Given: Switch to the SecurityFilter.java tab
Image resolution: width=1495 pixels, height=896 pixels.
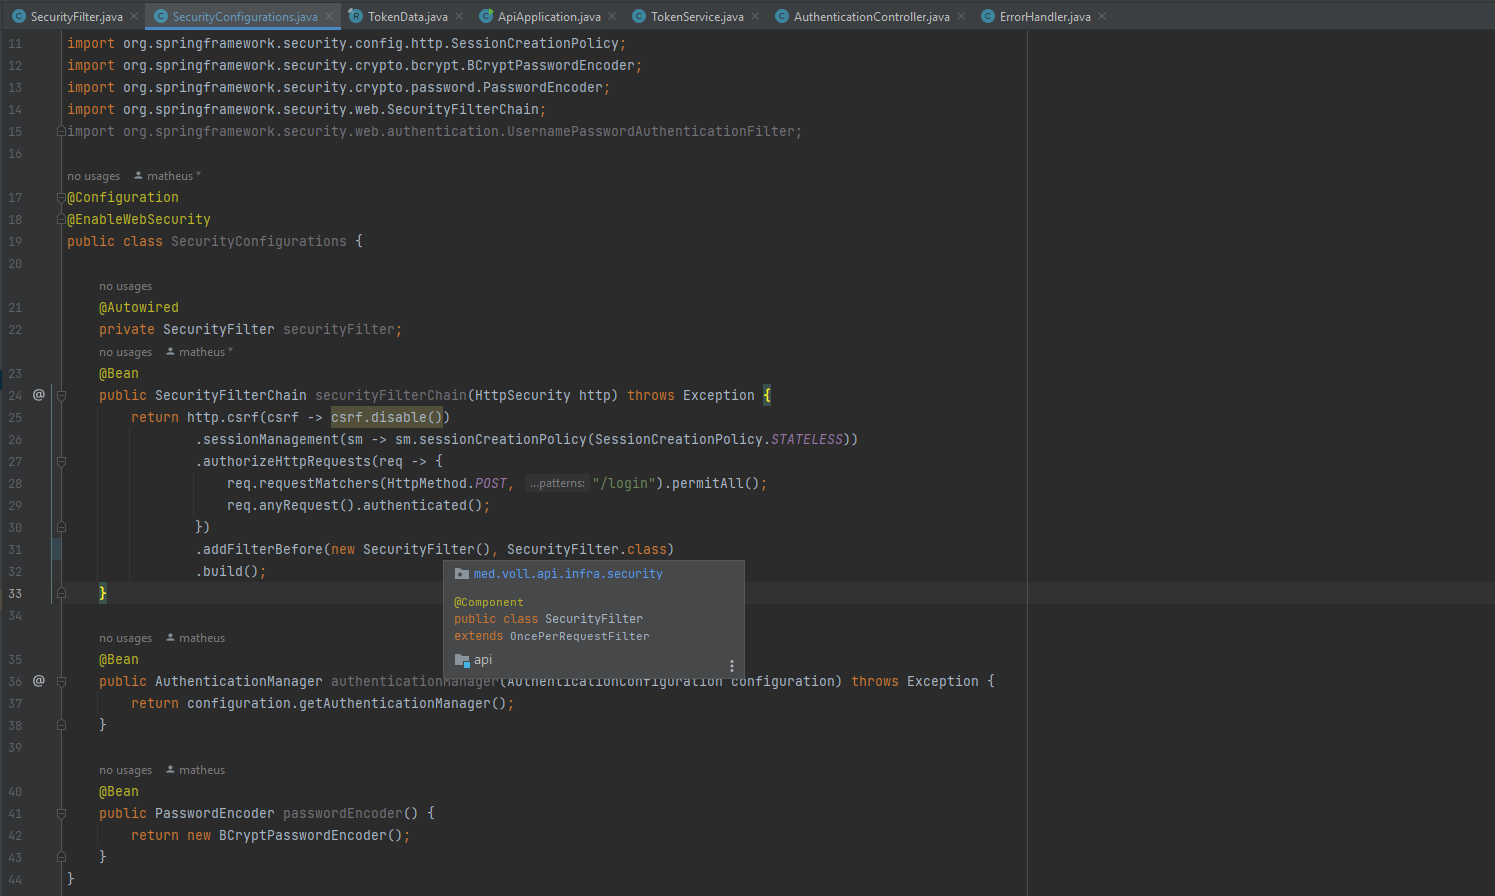Looking at the screenshot, I should (77, 17).
